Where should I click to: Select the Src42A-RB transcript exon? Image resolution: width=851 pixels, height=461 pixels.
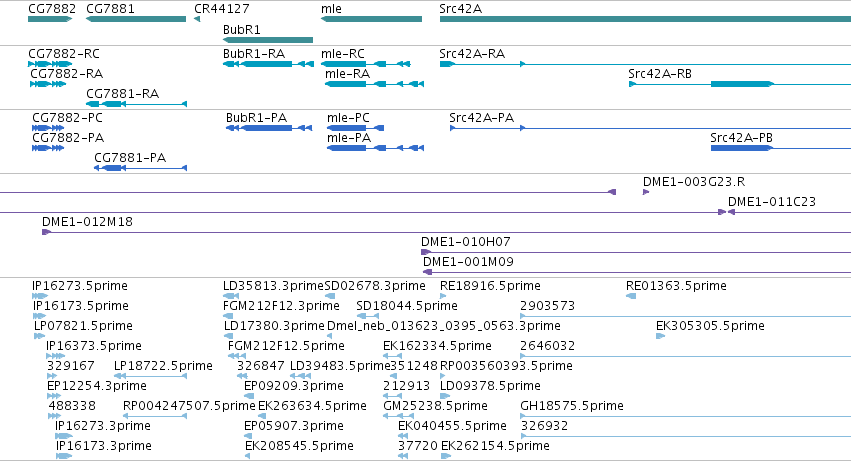pyautogui.click(x=741, y=84)
